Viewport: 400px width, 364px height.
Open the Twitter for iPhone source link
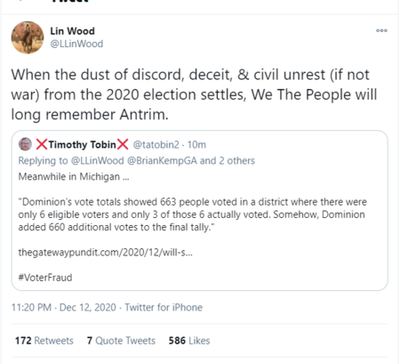tap(163, 307)
